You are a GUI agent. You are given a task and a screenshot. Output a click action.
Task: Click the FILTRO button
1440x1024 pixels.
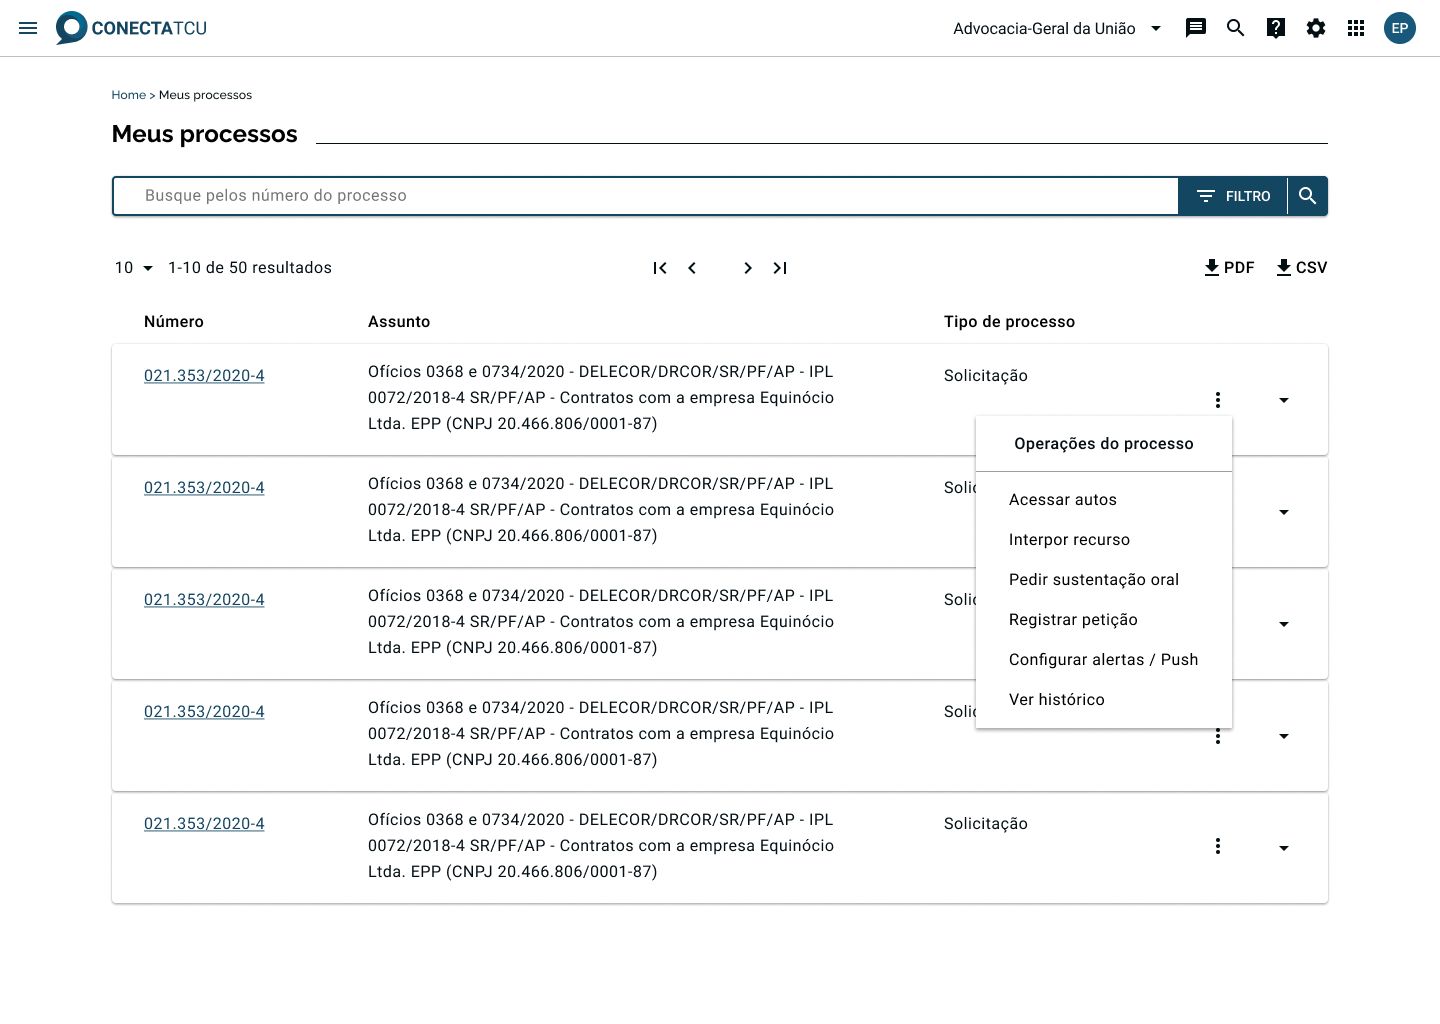click(1233, 196)
